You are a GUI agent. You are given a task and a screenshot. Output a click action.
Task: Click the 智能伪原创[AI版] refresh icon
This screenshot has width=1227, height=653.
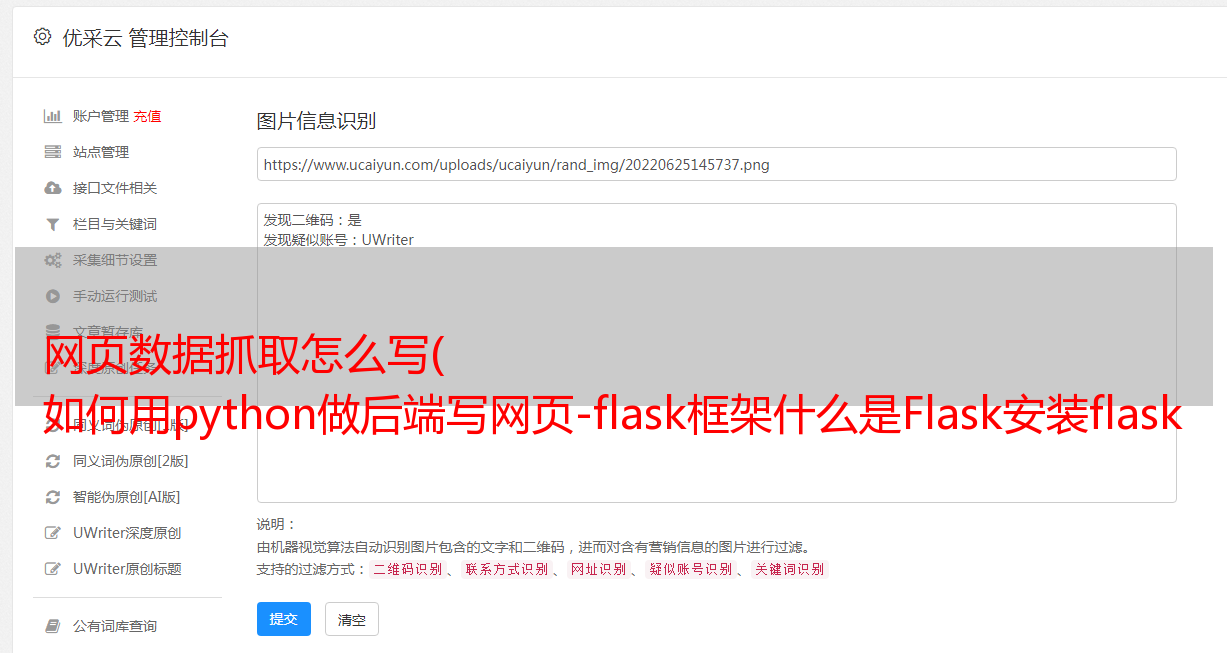pyautogui.click(x=53, y=497)
